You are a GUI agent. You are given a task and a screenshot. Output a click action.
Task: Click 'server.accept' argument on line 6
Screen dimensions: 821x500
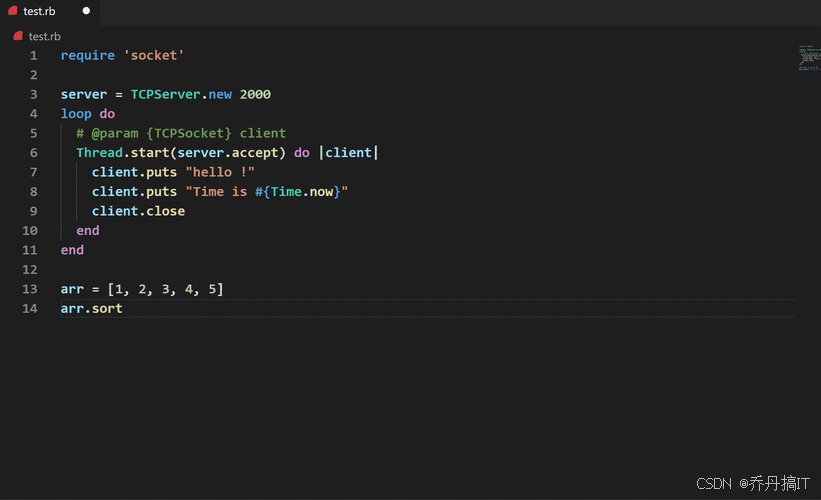[228, 152]
